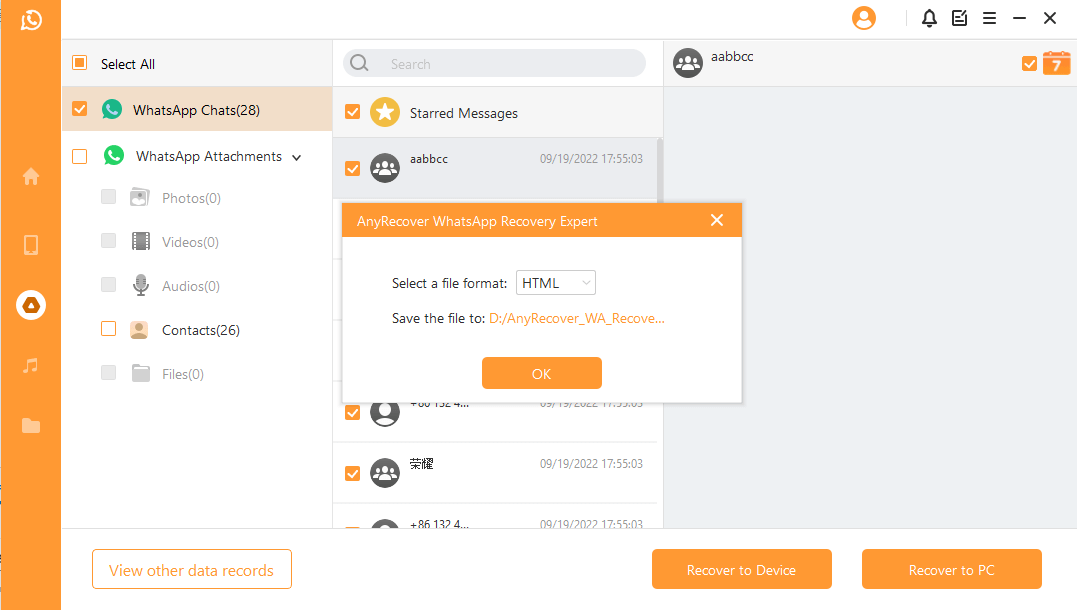Screen dimensions: 1077x610
Task: Click the Recover to PC button
Action: click(x=951, y=570)
